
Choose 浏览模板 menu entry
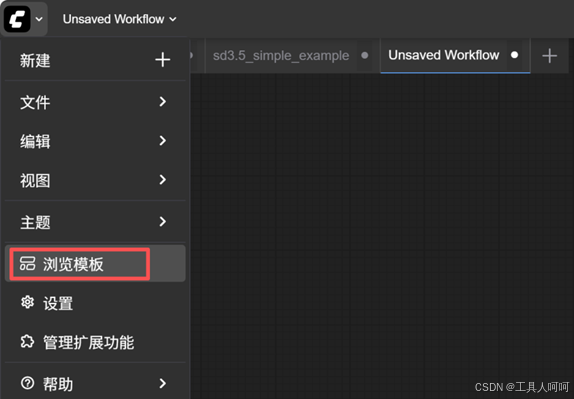pyautogui.click(x=95, y=264)
